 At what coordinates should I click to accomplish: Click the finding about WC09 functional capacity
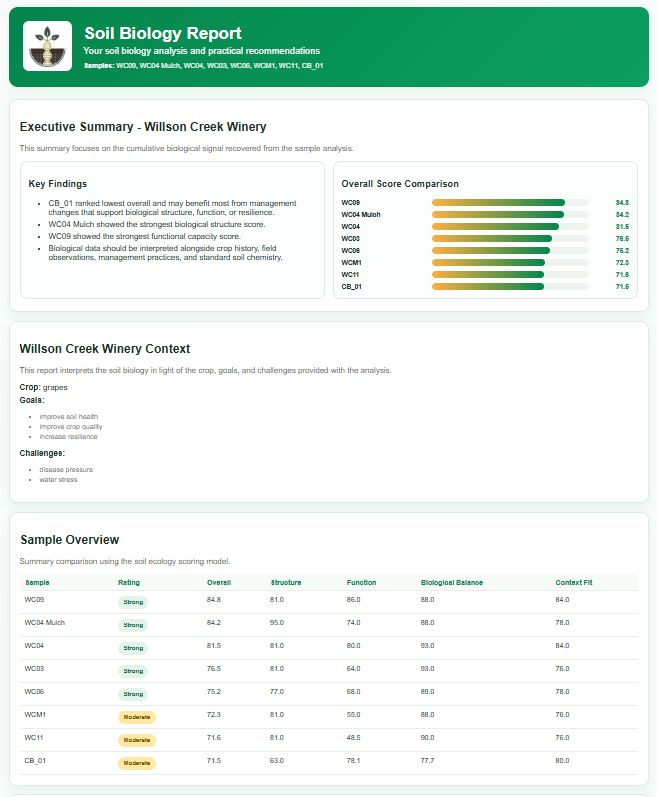[144, 236]
